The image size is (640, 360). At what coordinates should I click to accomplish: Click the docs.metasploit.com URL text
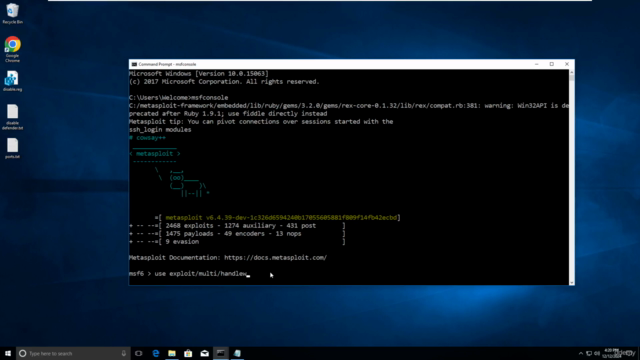pos(276,258)
